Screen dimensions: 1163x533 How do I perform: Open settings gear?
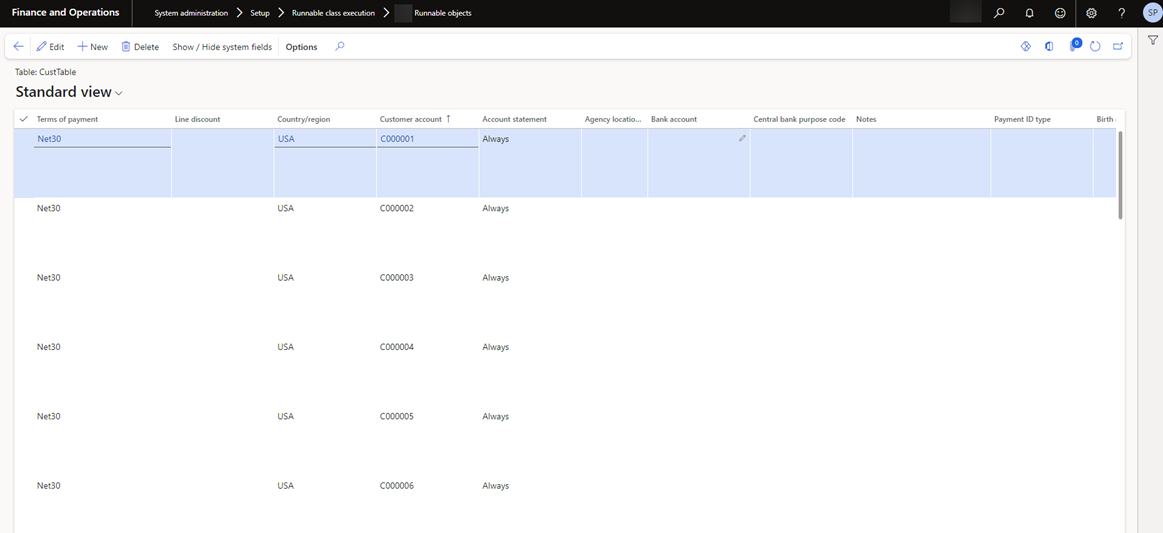(x=1091, y=13)
